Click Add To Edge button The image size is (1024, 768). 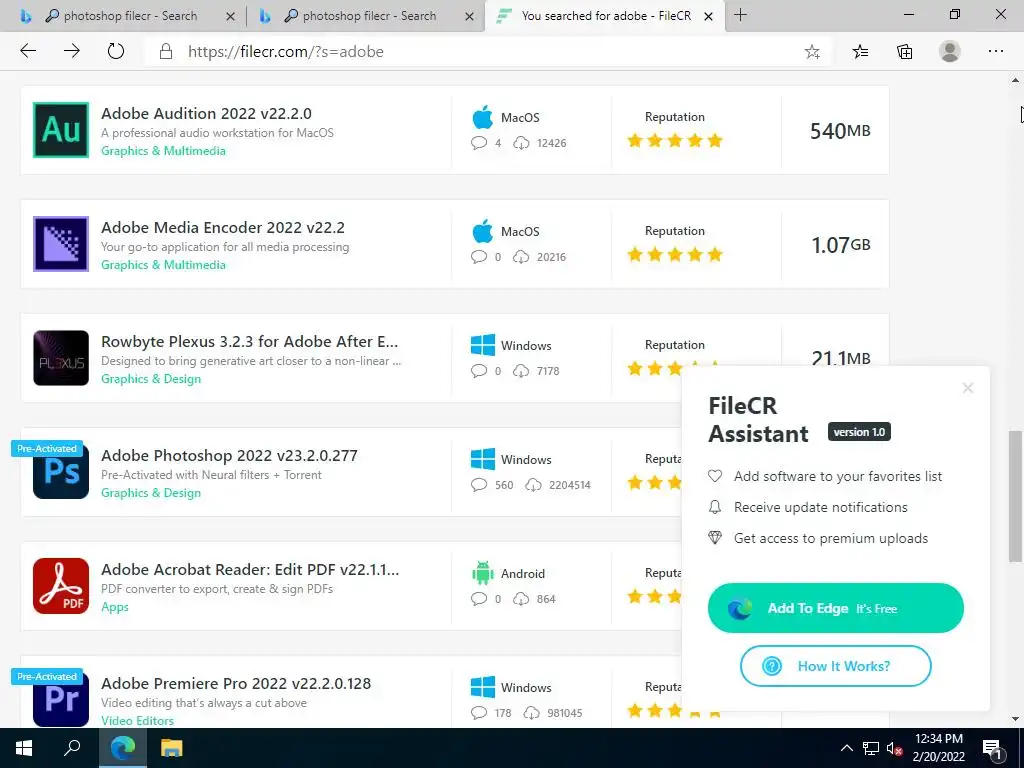tap(835, 608)
